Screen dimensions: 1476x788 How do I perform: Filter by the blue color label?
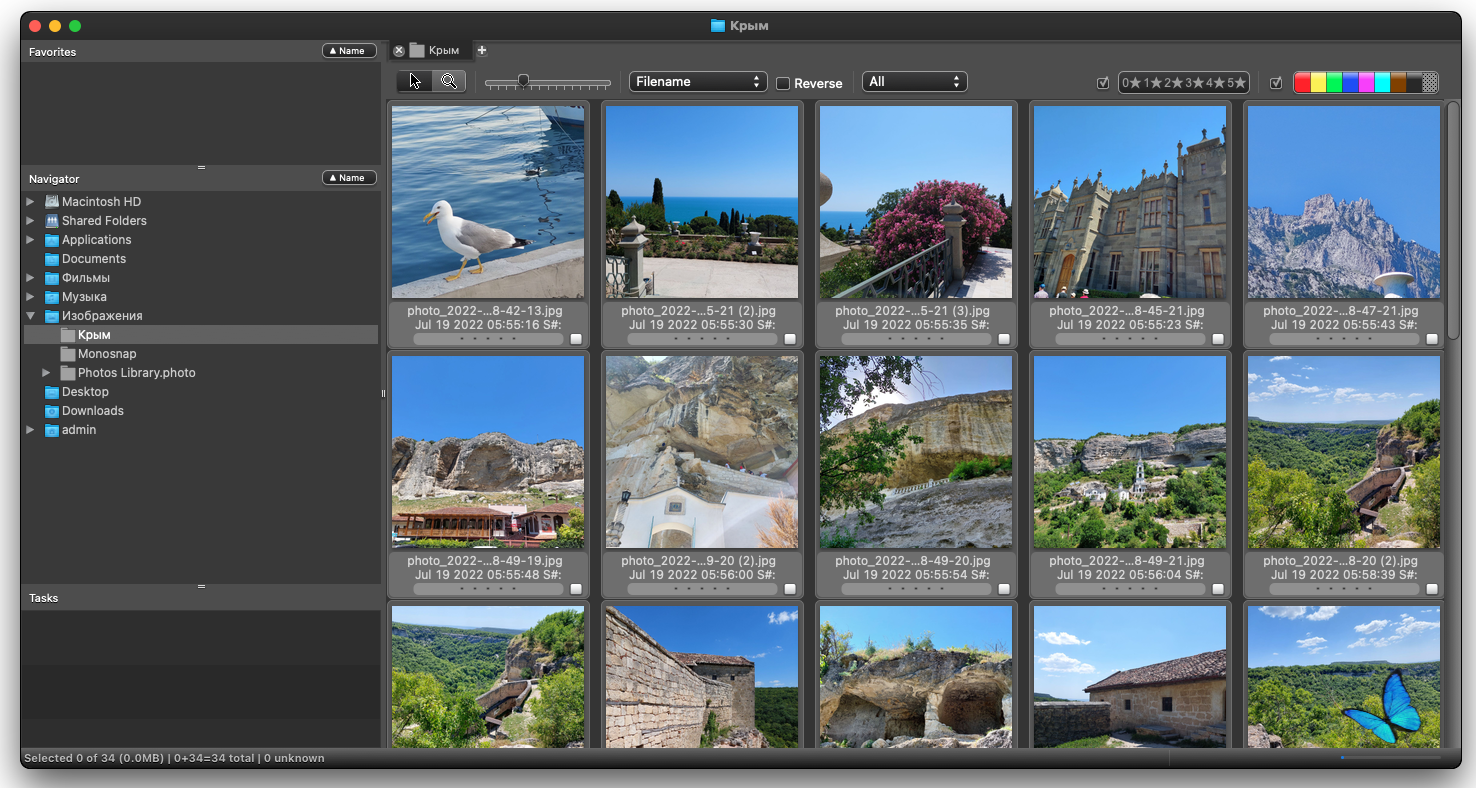point(1350,83)
